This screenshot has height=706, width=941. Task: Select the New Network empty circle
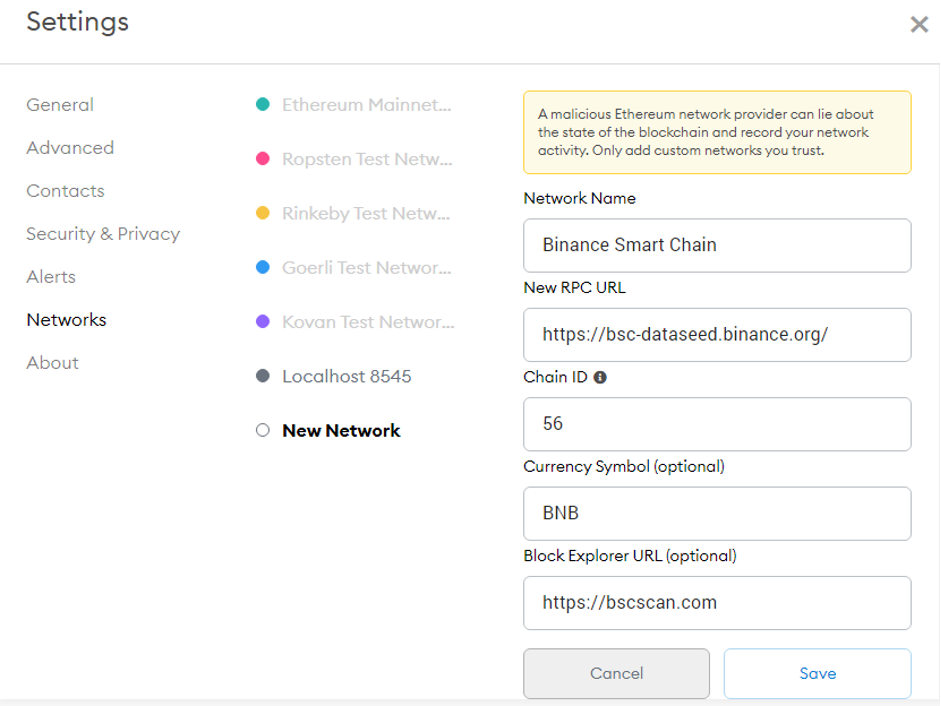pyautogui.click(x=263, y=430)
